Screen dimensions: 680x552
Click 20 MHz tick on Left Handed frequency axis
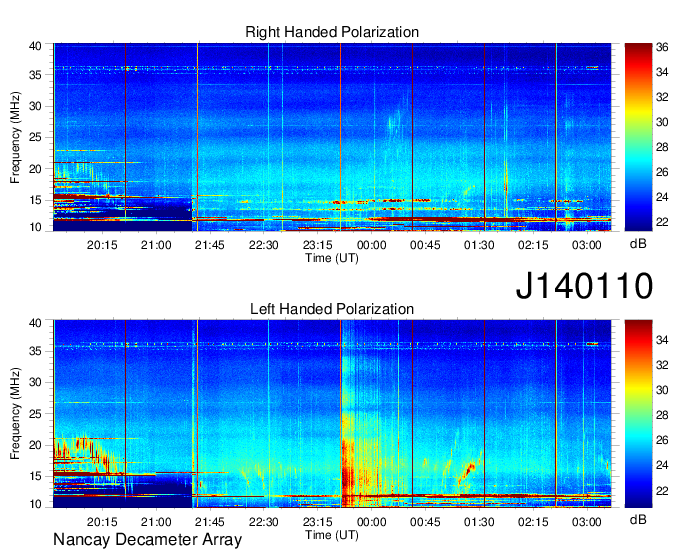click(35, 445)
